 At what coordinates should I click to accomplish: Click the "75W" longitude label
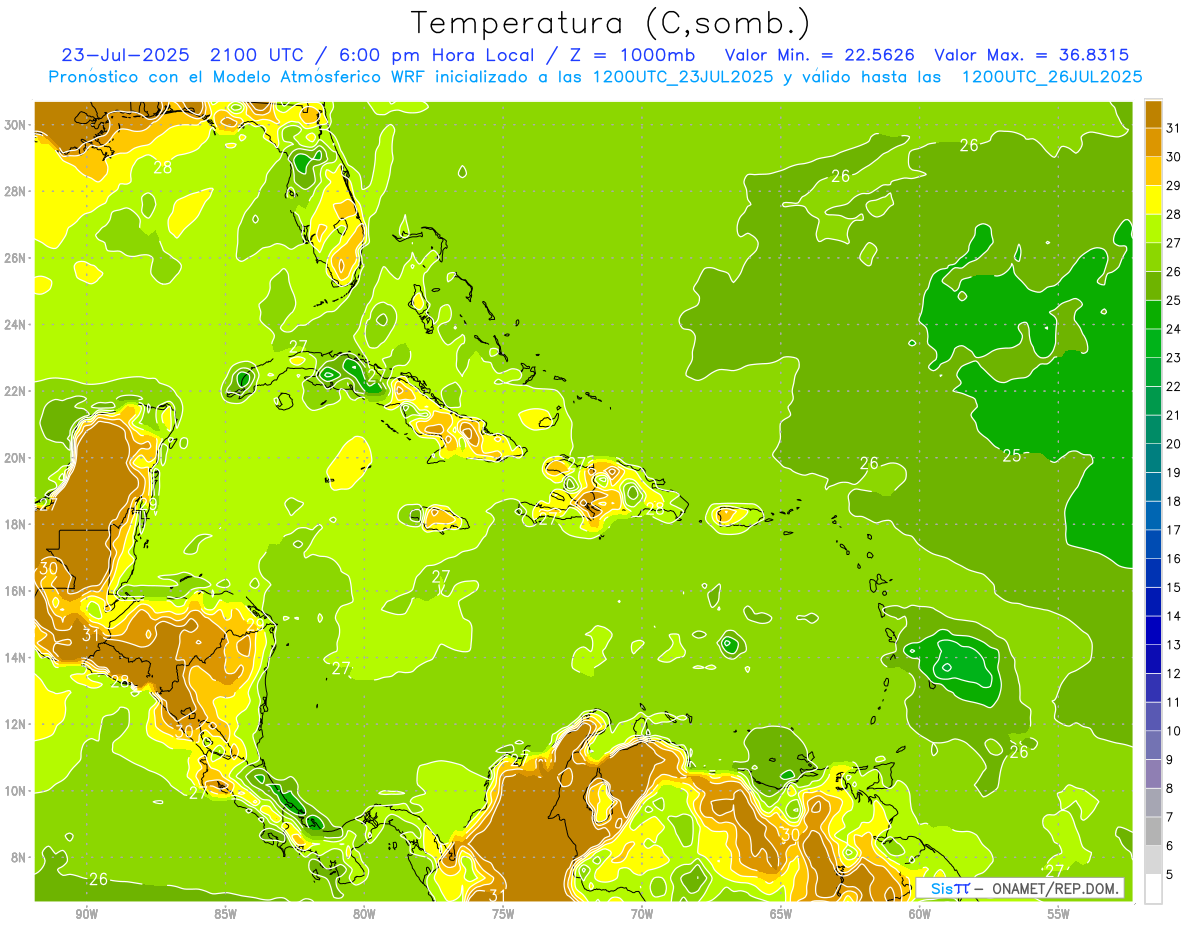[x=503, y=914]
